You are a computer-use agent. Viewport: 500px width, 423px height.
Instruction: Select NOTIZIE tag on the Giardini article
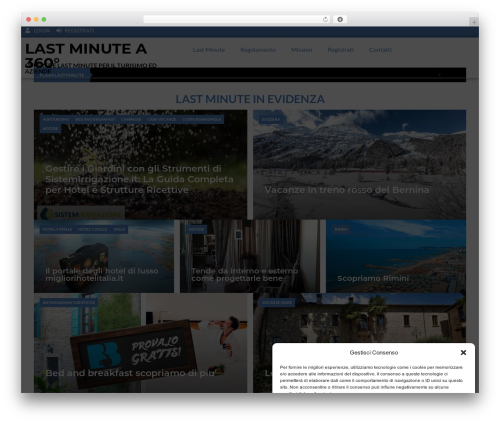tap(50, 129)
